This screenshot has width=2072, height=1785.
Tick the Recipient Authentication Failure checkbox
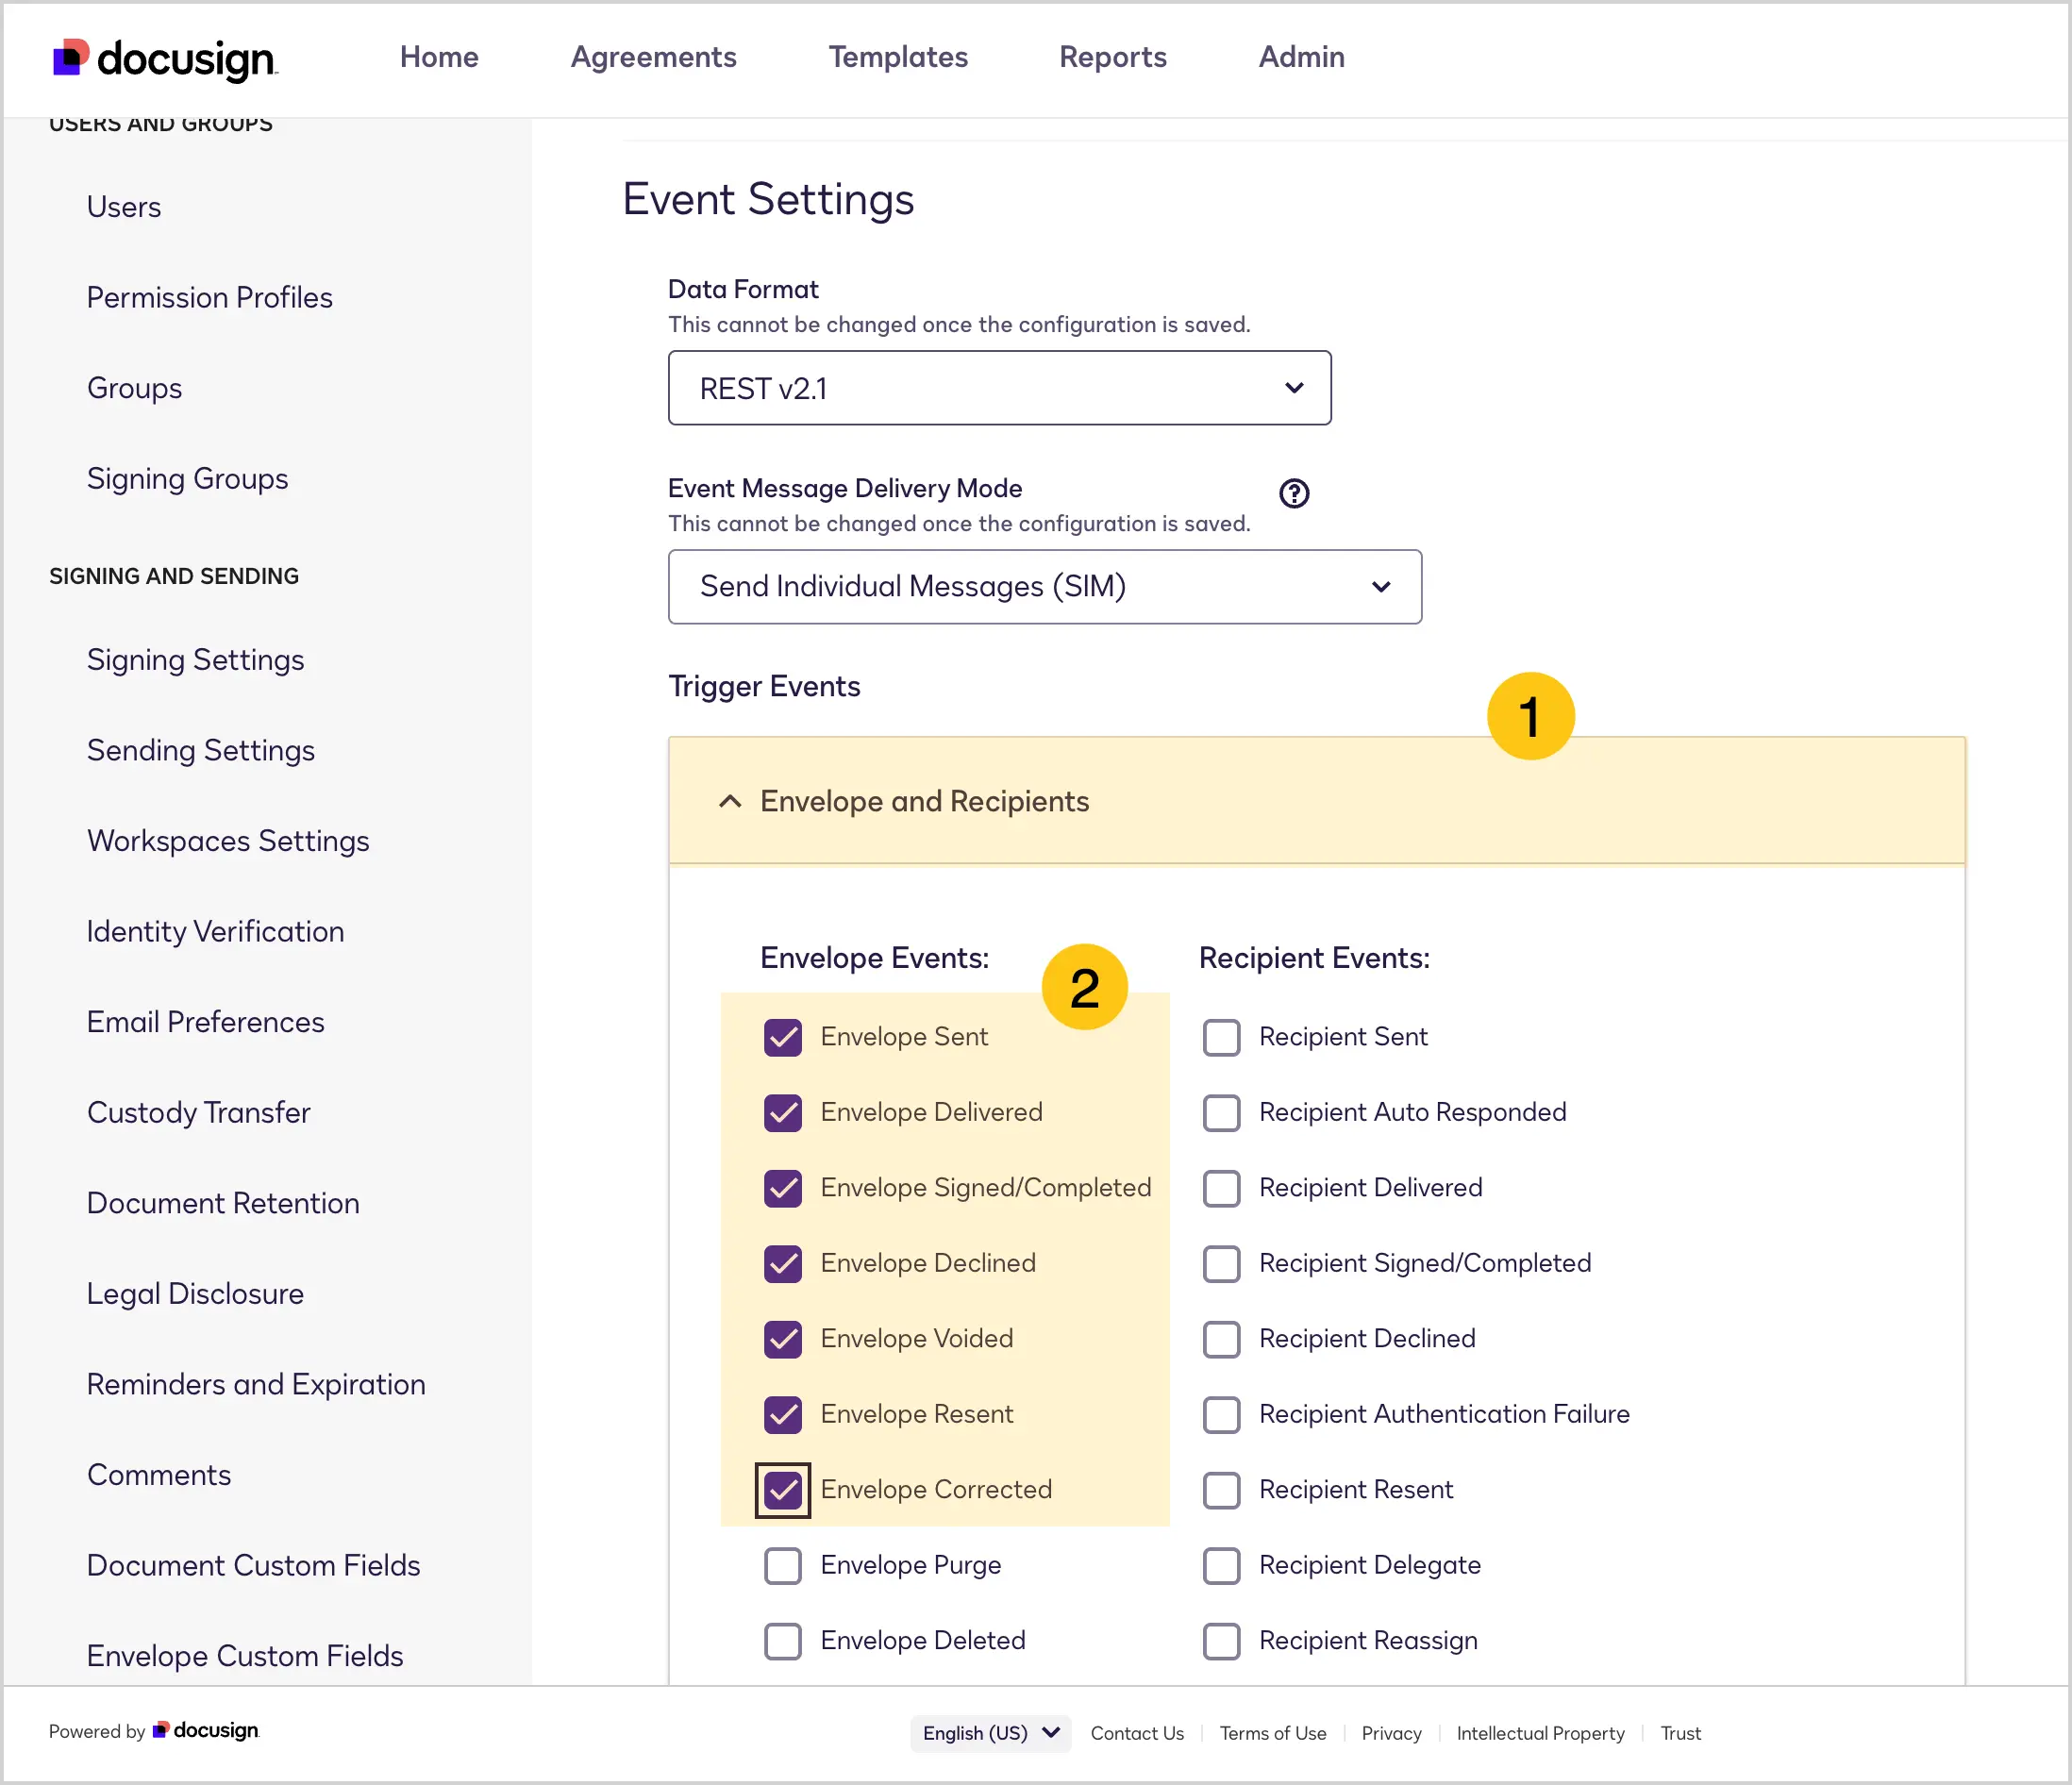[1221, 1415]
